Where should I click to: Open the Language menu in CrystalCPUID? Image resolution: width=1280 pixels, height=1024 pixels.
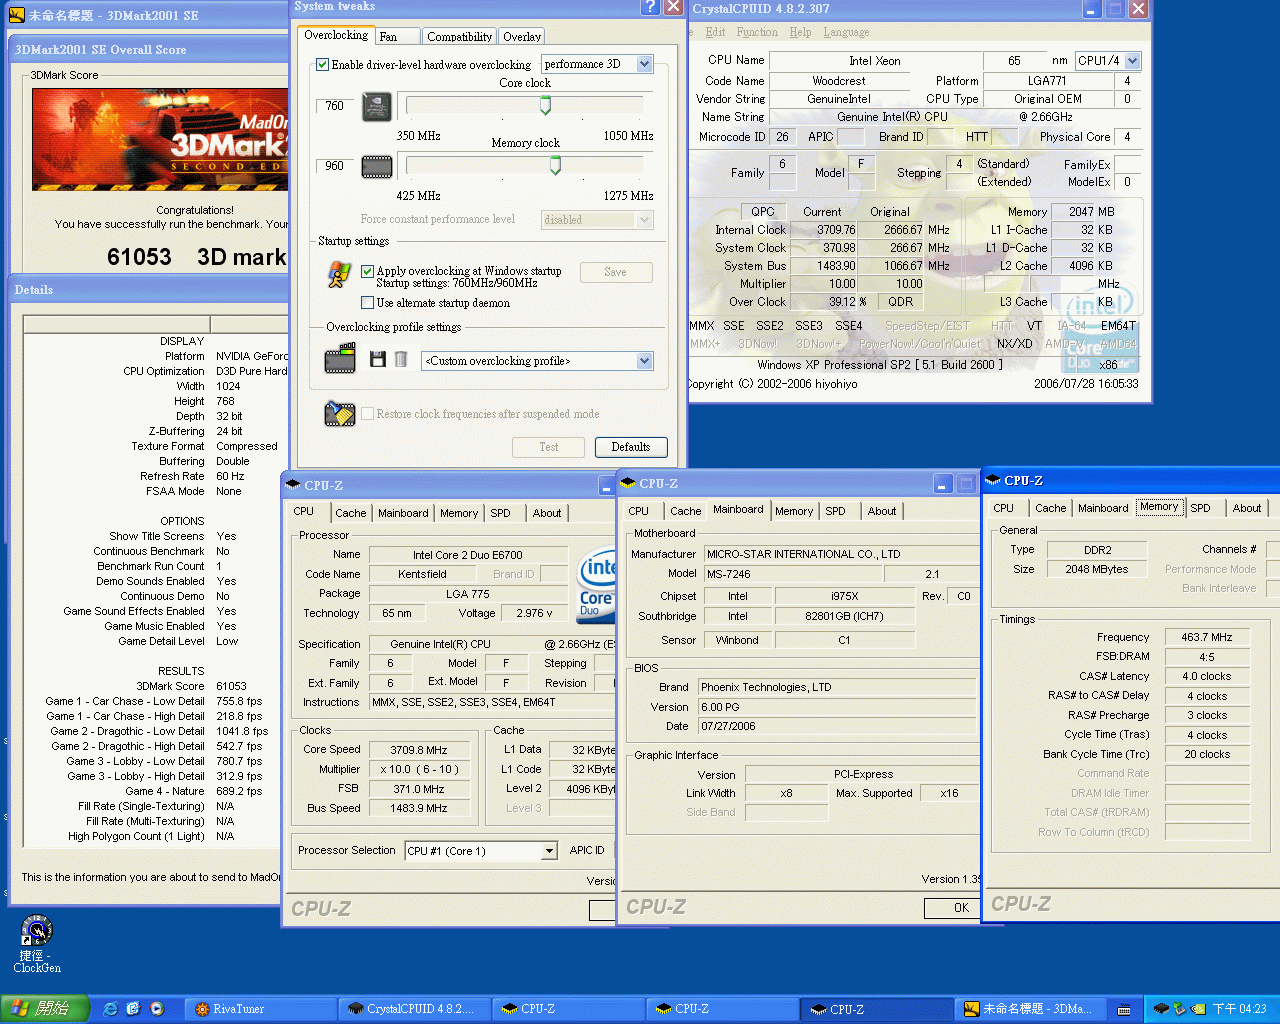(x=846, y=32)
